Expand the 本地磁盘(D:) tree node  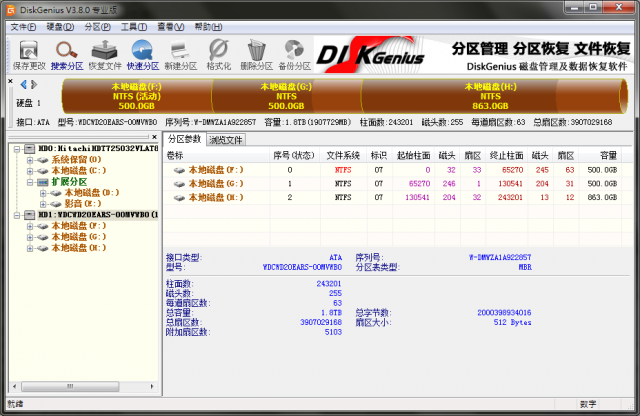point(43,193)
